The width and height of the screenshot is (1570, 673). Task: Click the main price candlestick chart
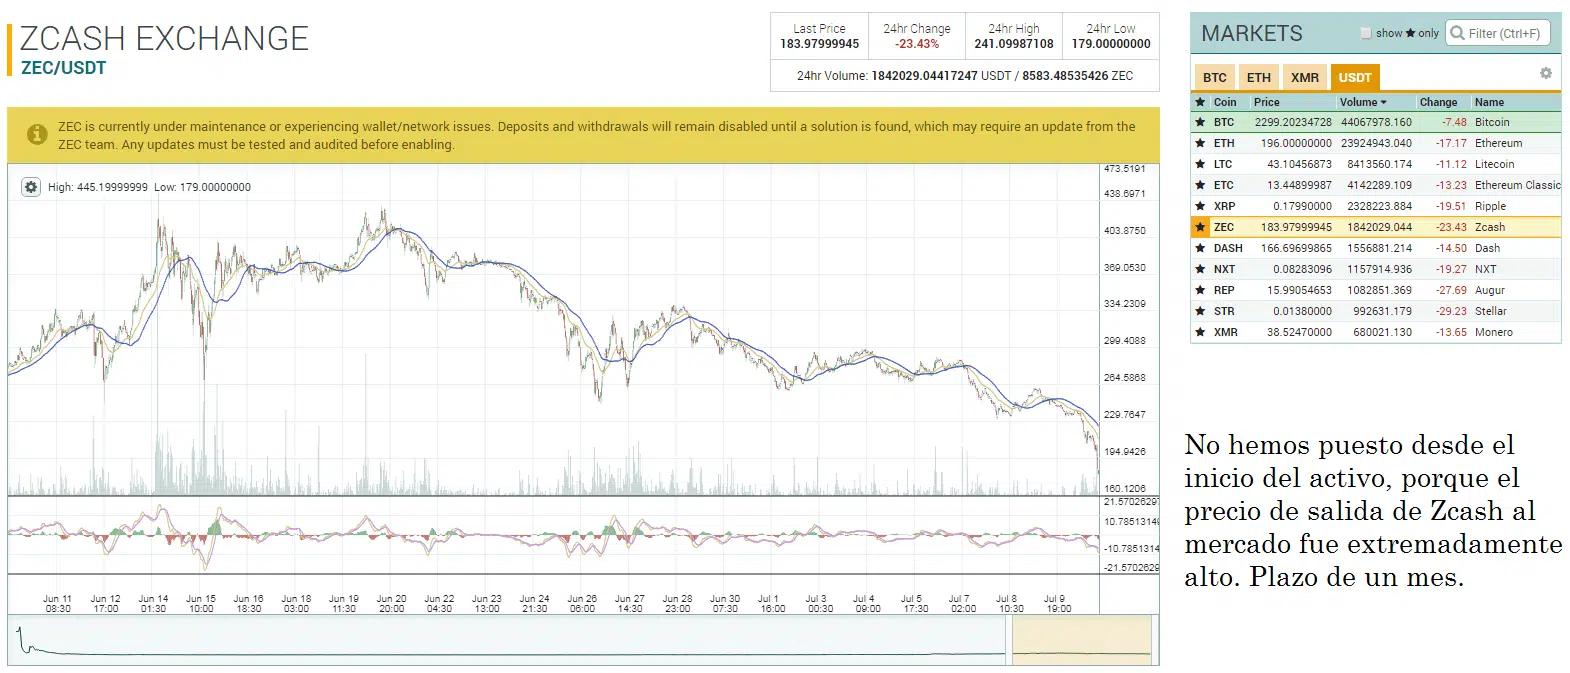(x=553, y=330)
